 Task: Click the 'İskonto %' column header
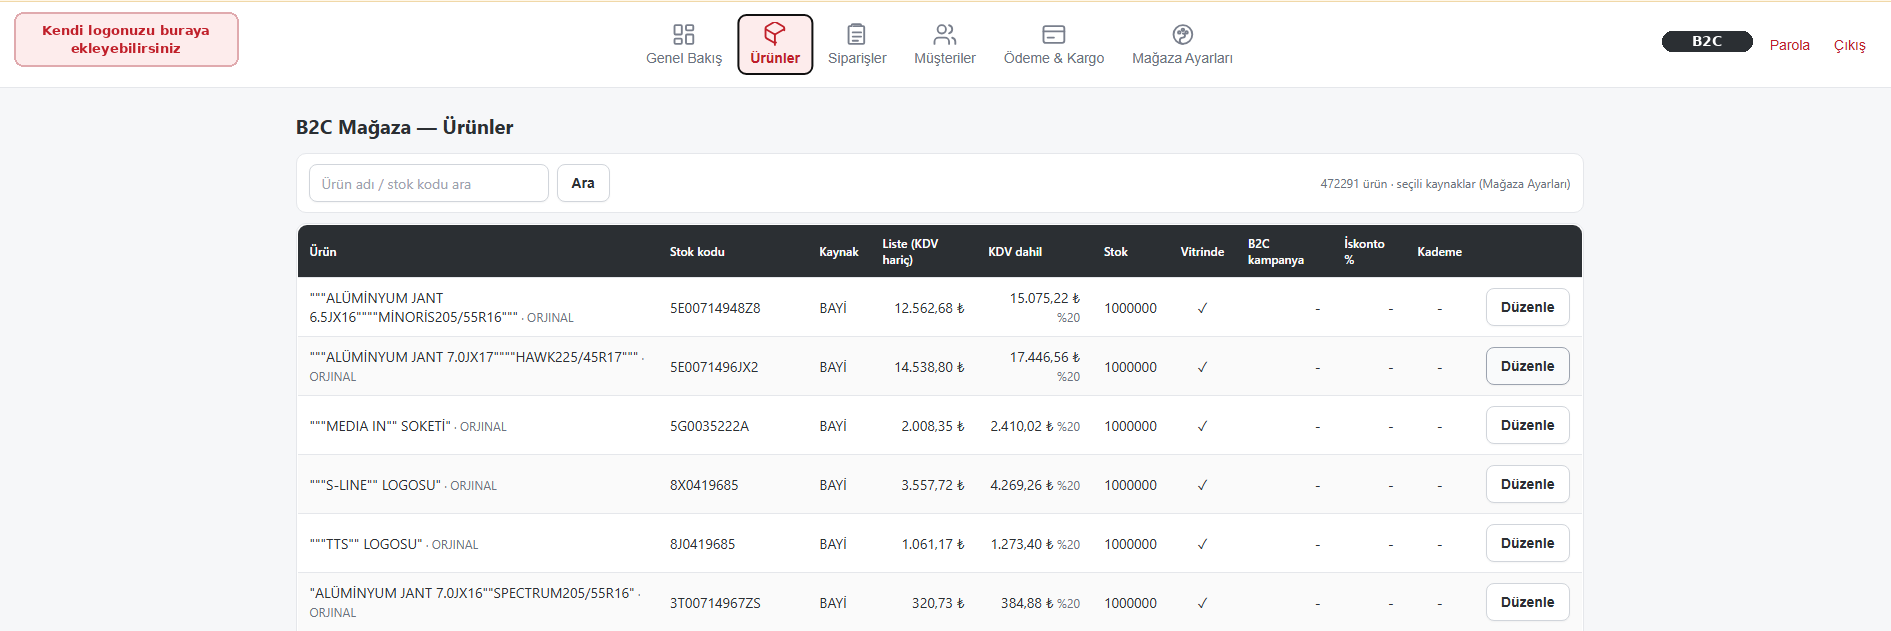tap(1364, 252)
